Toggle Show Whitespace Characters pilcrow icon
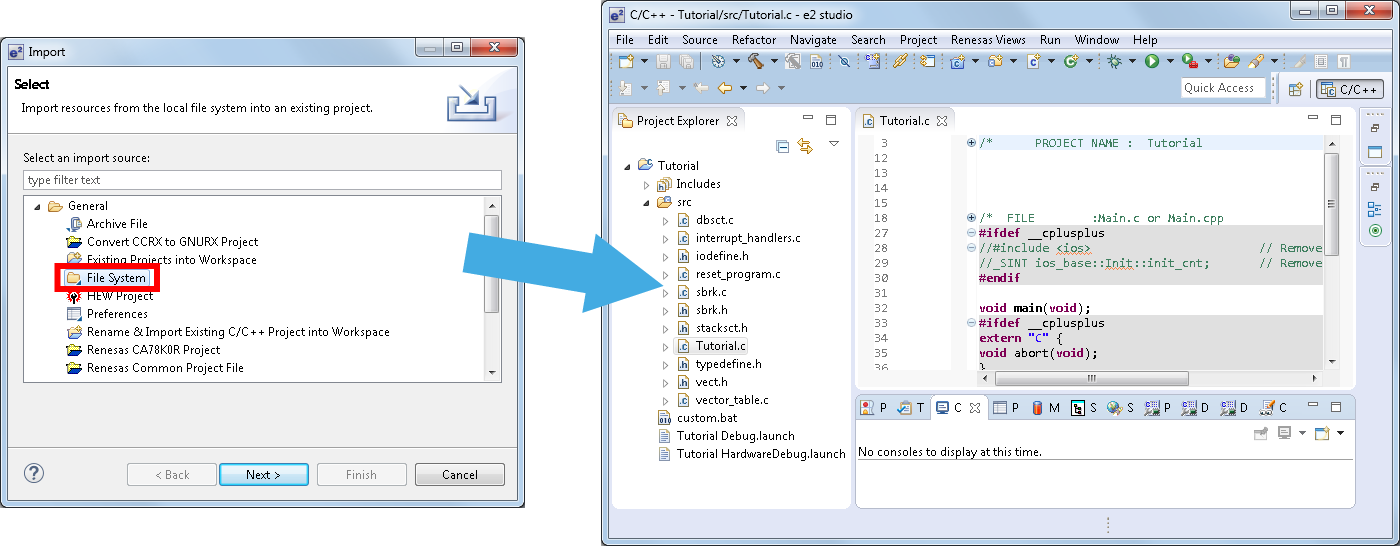The width and height of the screenshot is (1400, 546). click(1344, 61)
